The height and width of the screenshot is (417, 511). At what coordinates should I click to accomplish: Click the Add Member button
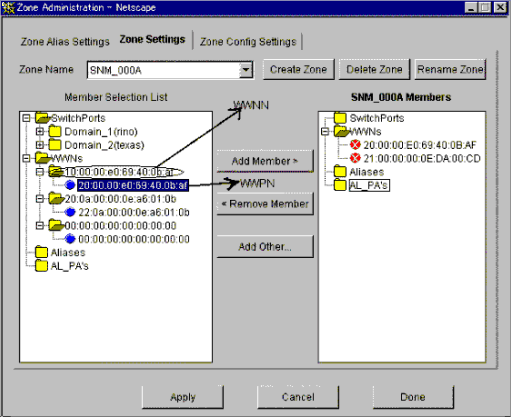click(265, 161)
